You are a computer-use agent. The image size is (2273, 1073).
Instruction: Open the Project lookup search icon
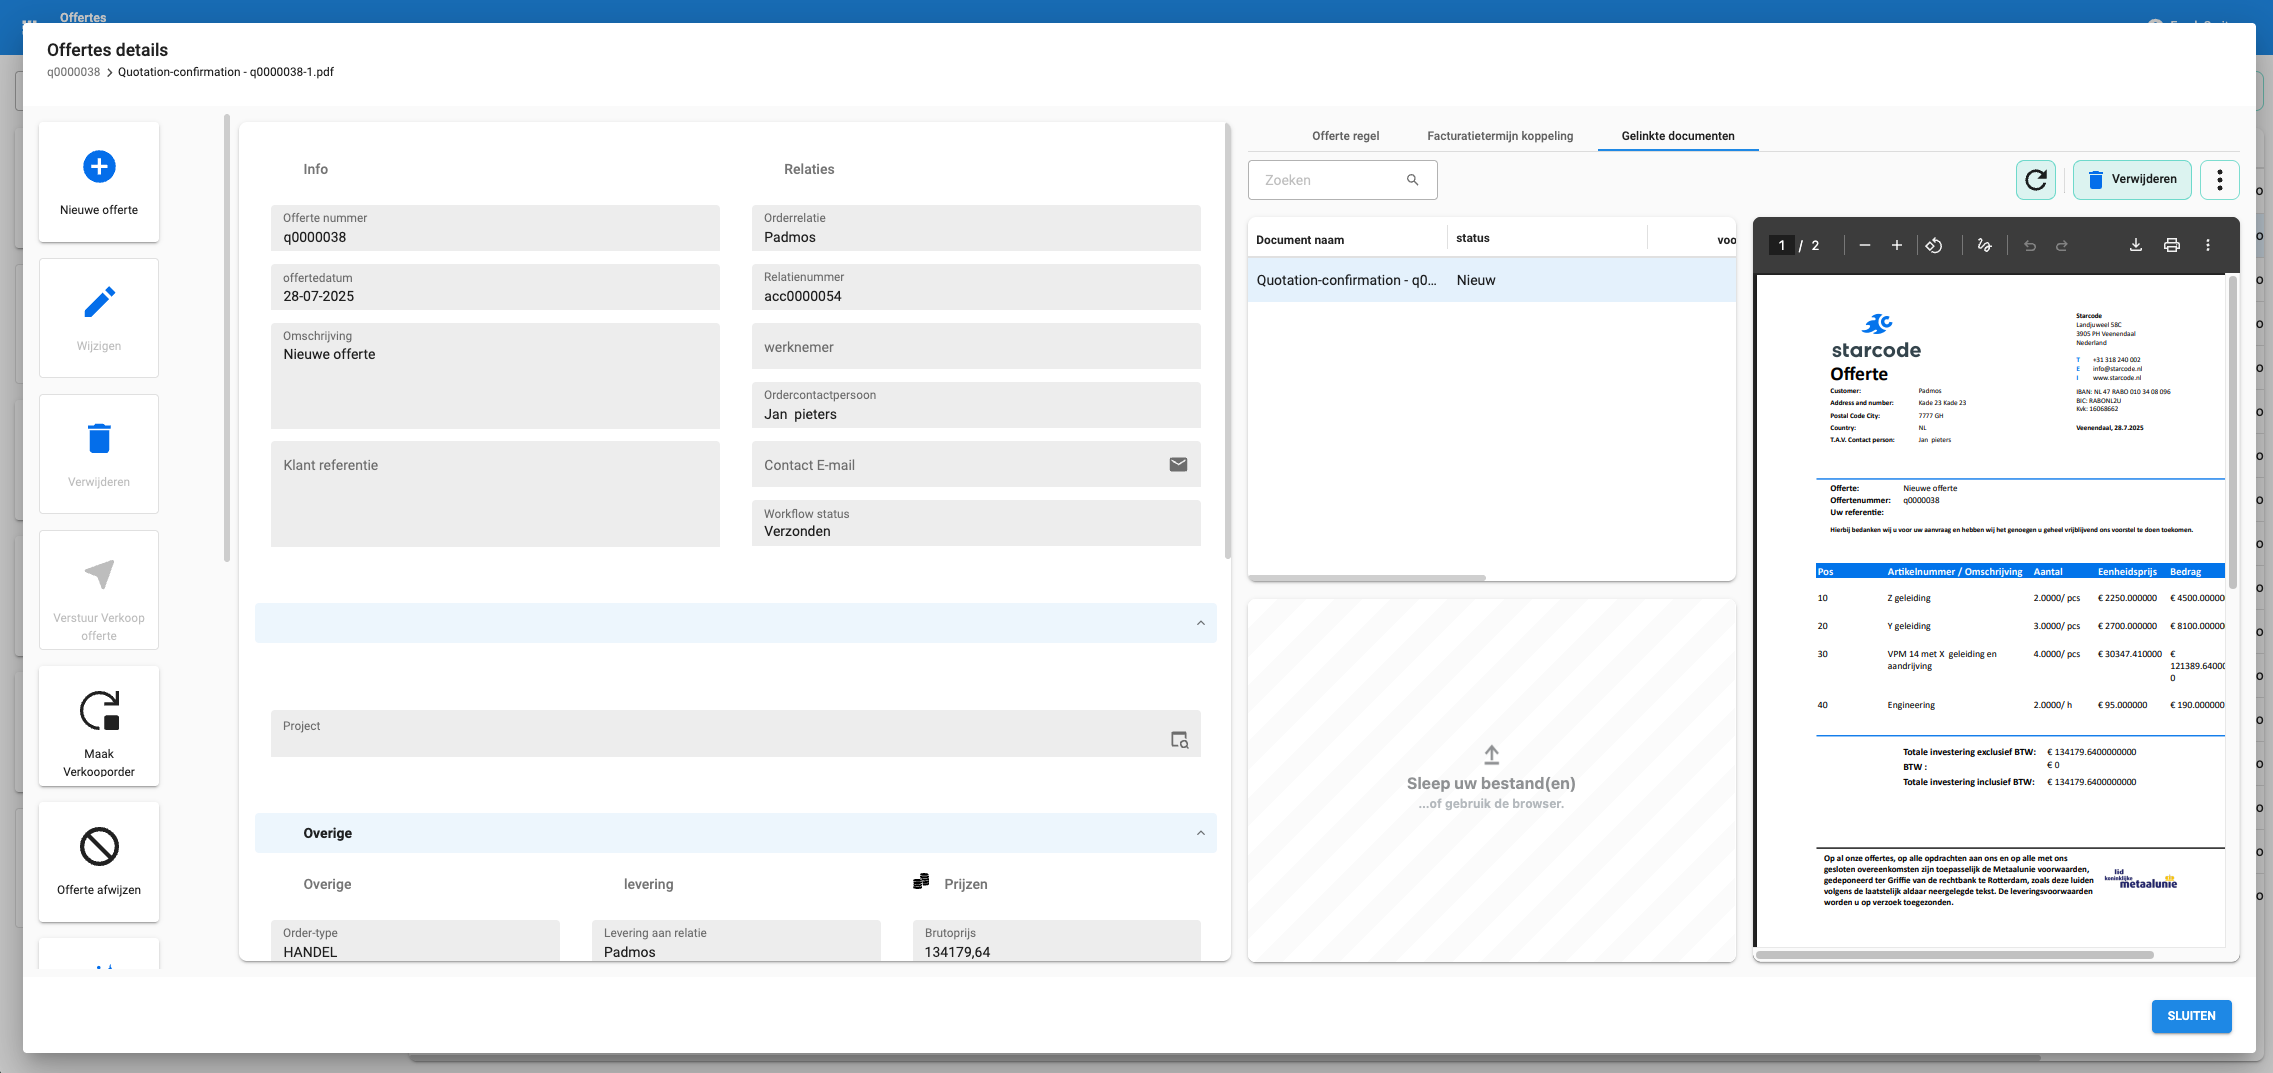point(1179,740)
